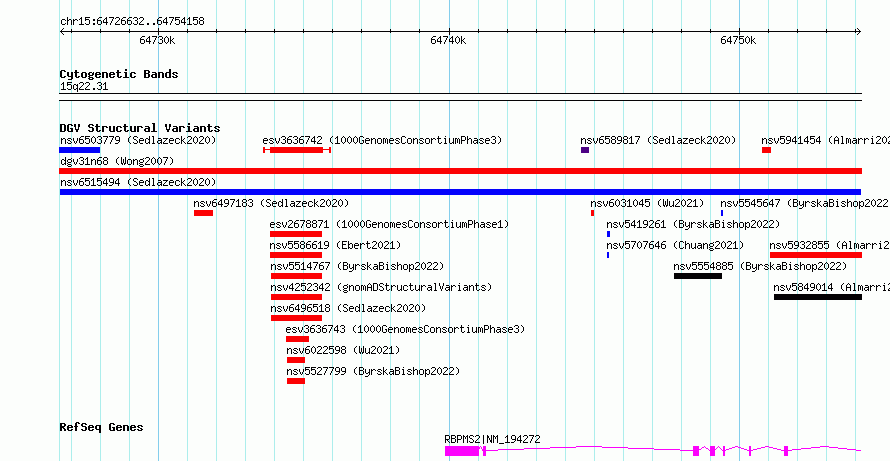The image size is (890, 461).
Task: Open esv3636743 (1000GenomesConsortiumPhase3) label
Action: click(x=405, y=329)
